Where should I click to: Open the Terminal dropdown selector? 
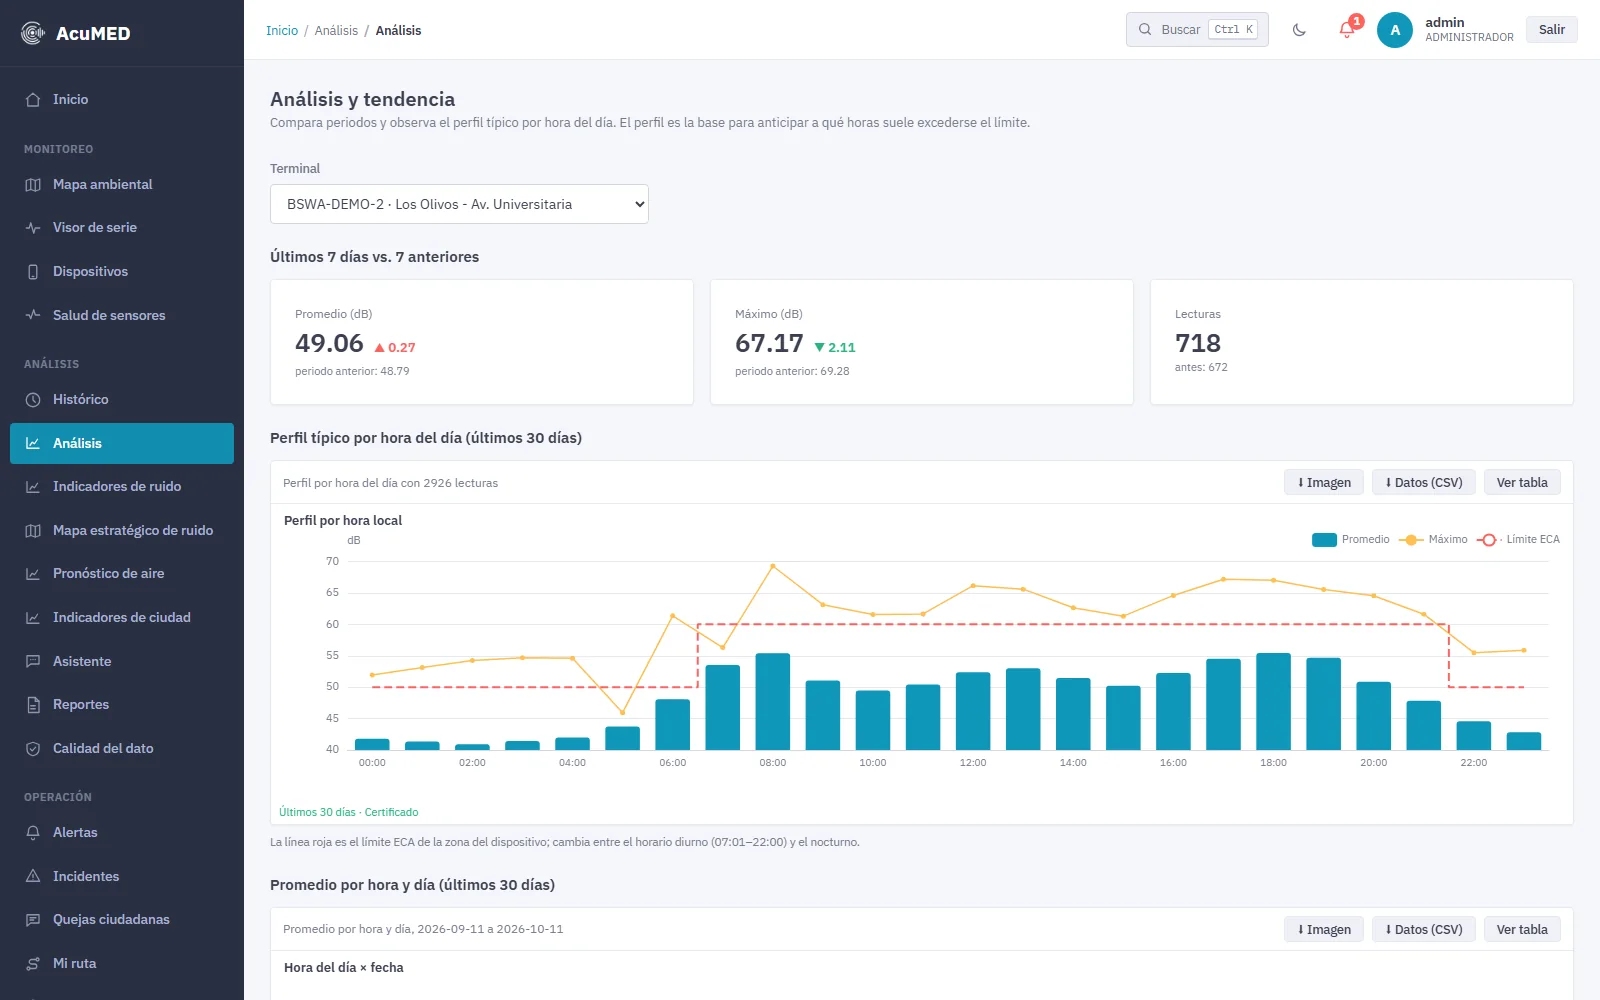tap(459, 204)
